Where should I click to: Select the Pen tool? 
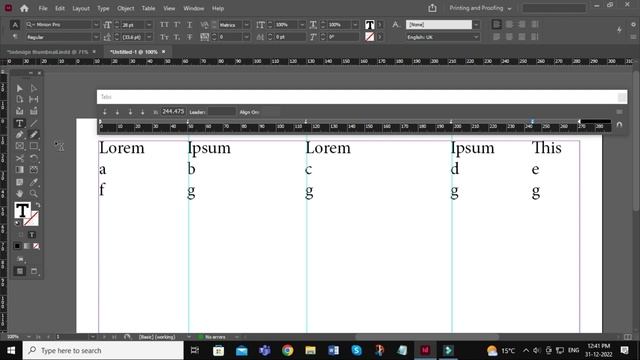19,134
